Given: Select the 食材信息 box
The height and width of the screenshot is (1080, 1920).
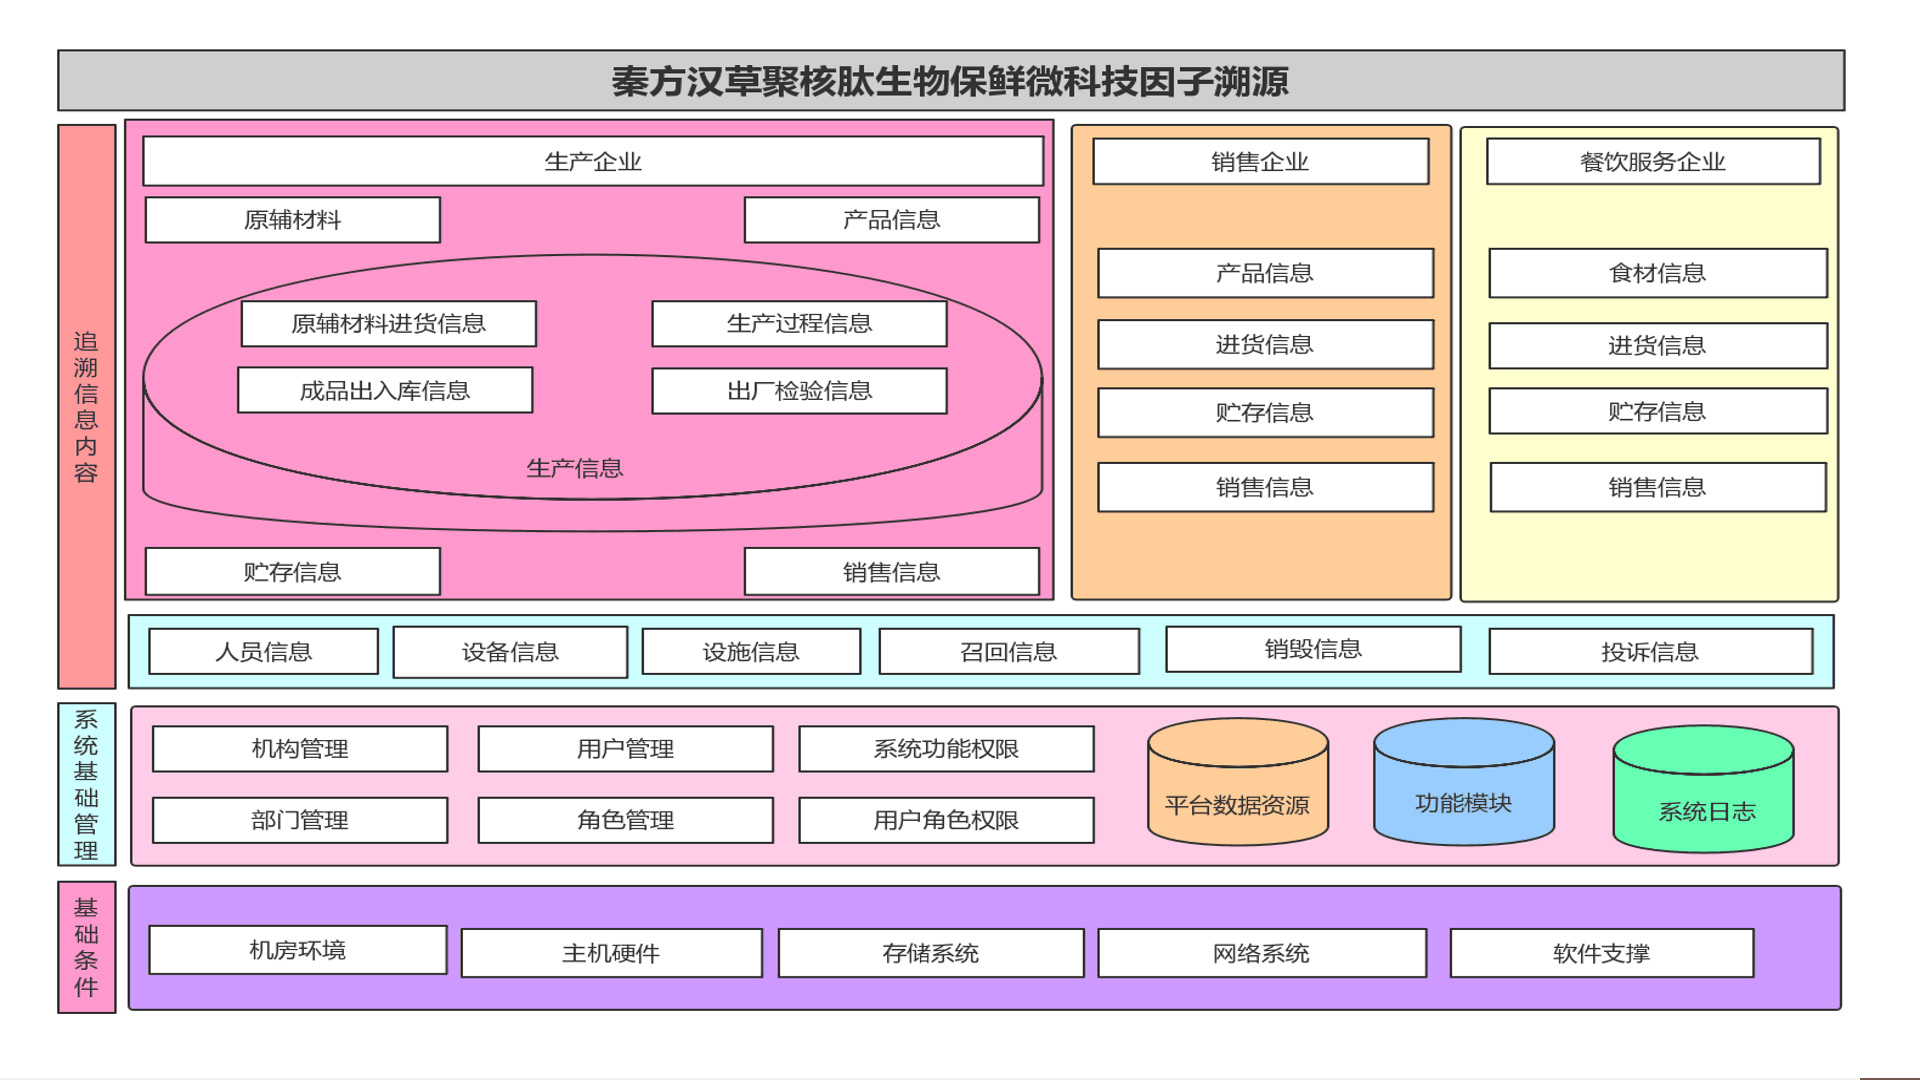Looking at the screenshot, I should coord(1658,273).
